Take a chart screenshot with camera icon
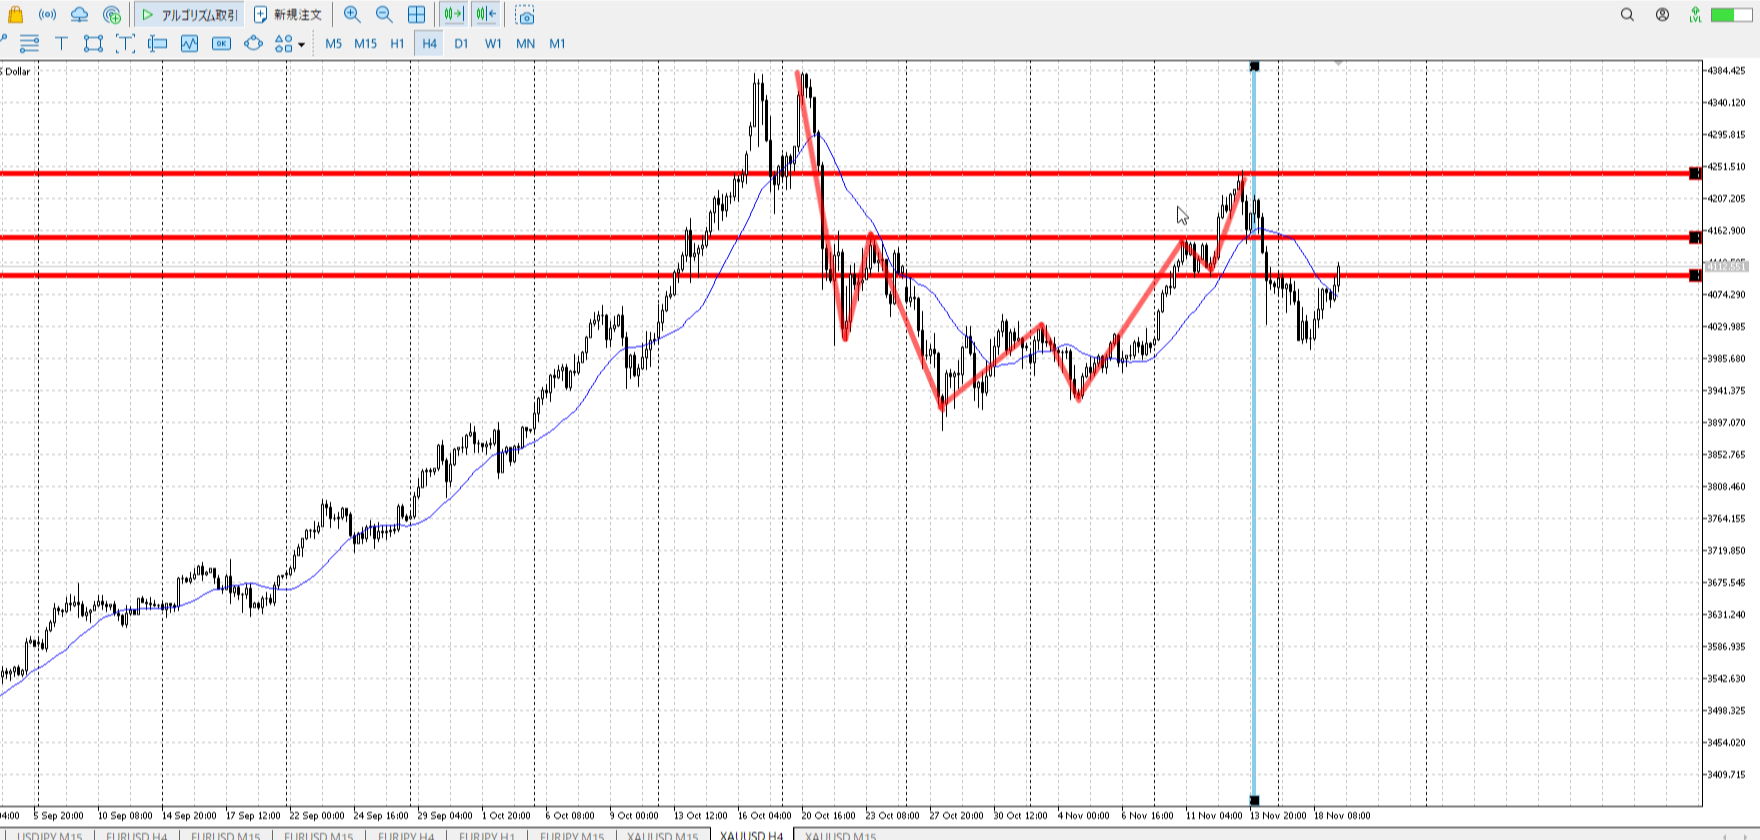1760x840 pixels. coord(525,15)
